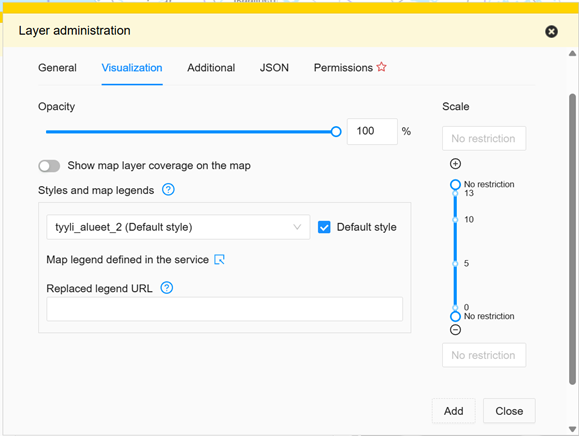This screenshot has height=436, width=579.
Task: Click the Add button
Action: 453,411
